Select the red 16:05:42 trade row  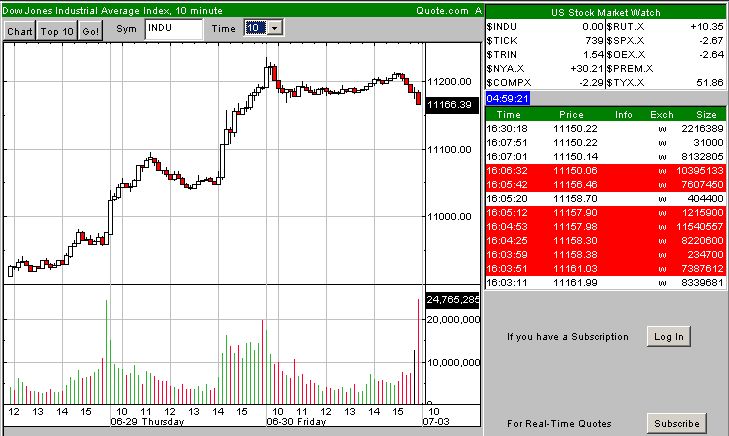(x=605, y=185)
